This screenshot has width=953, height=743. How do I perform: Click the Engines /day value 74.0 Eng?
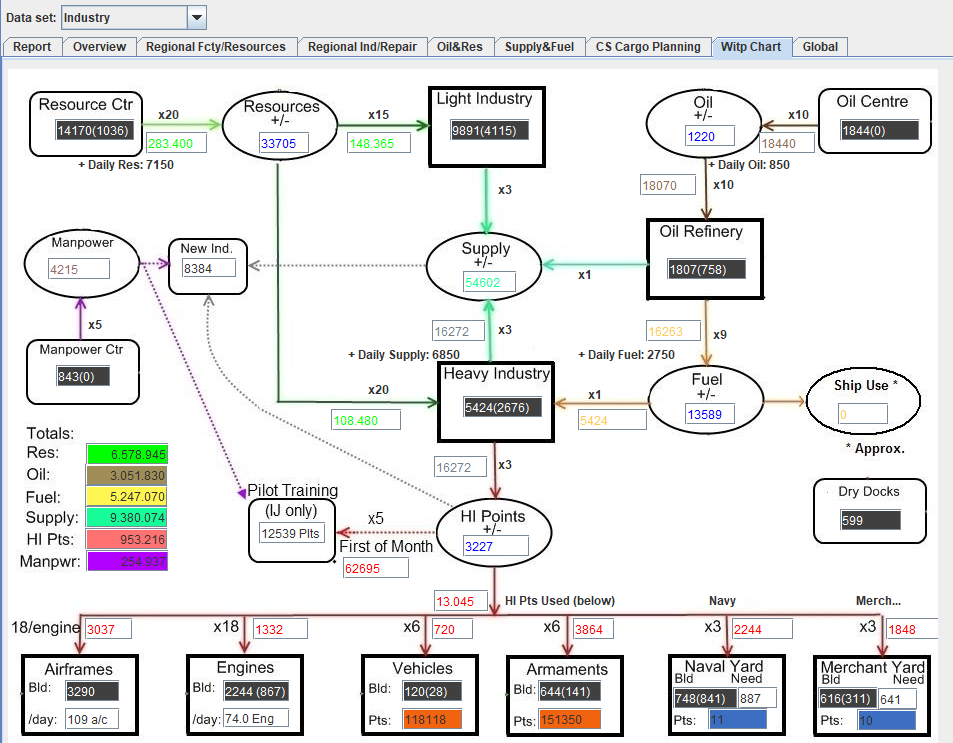pyautogui.click(x=256, y=719)
